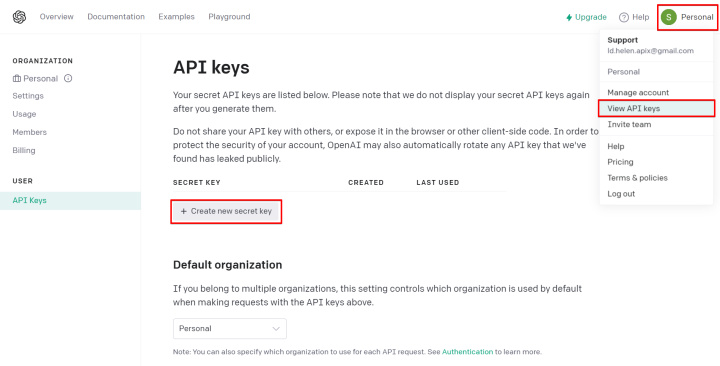Create new secret key button
This screenshot has height=366, width=720.
point(226,211)
